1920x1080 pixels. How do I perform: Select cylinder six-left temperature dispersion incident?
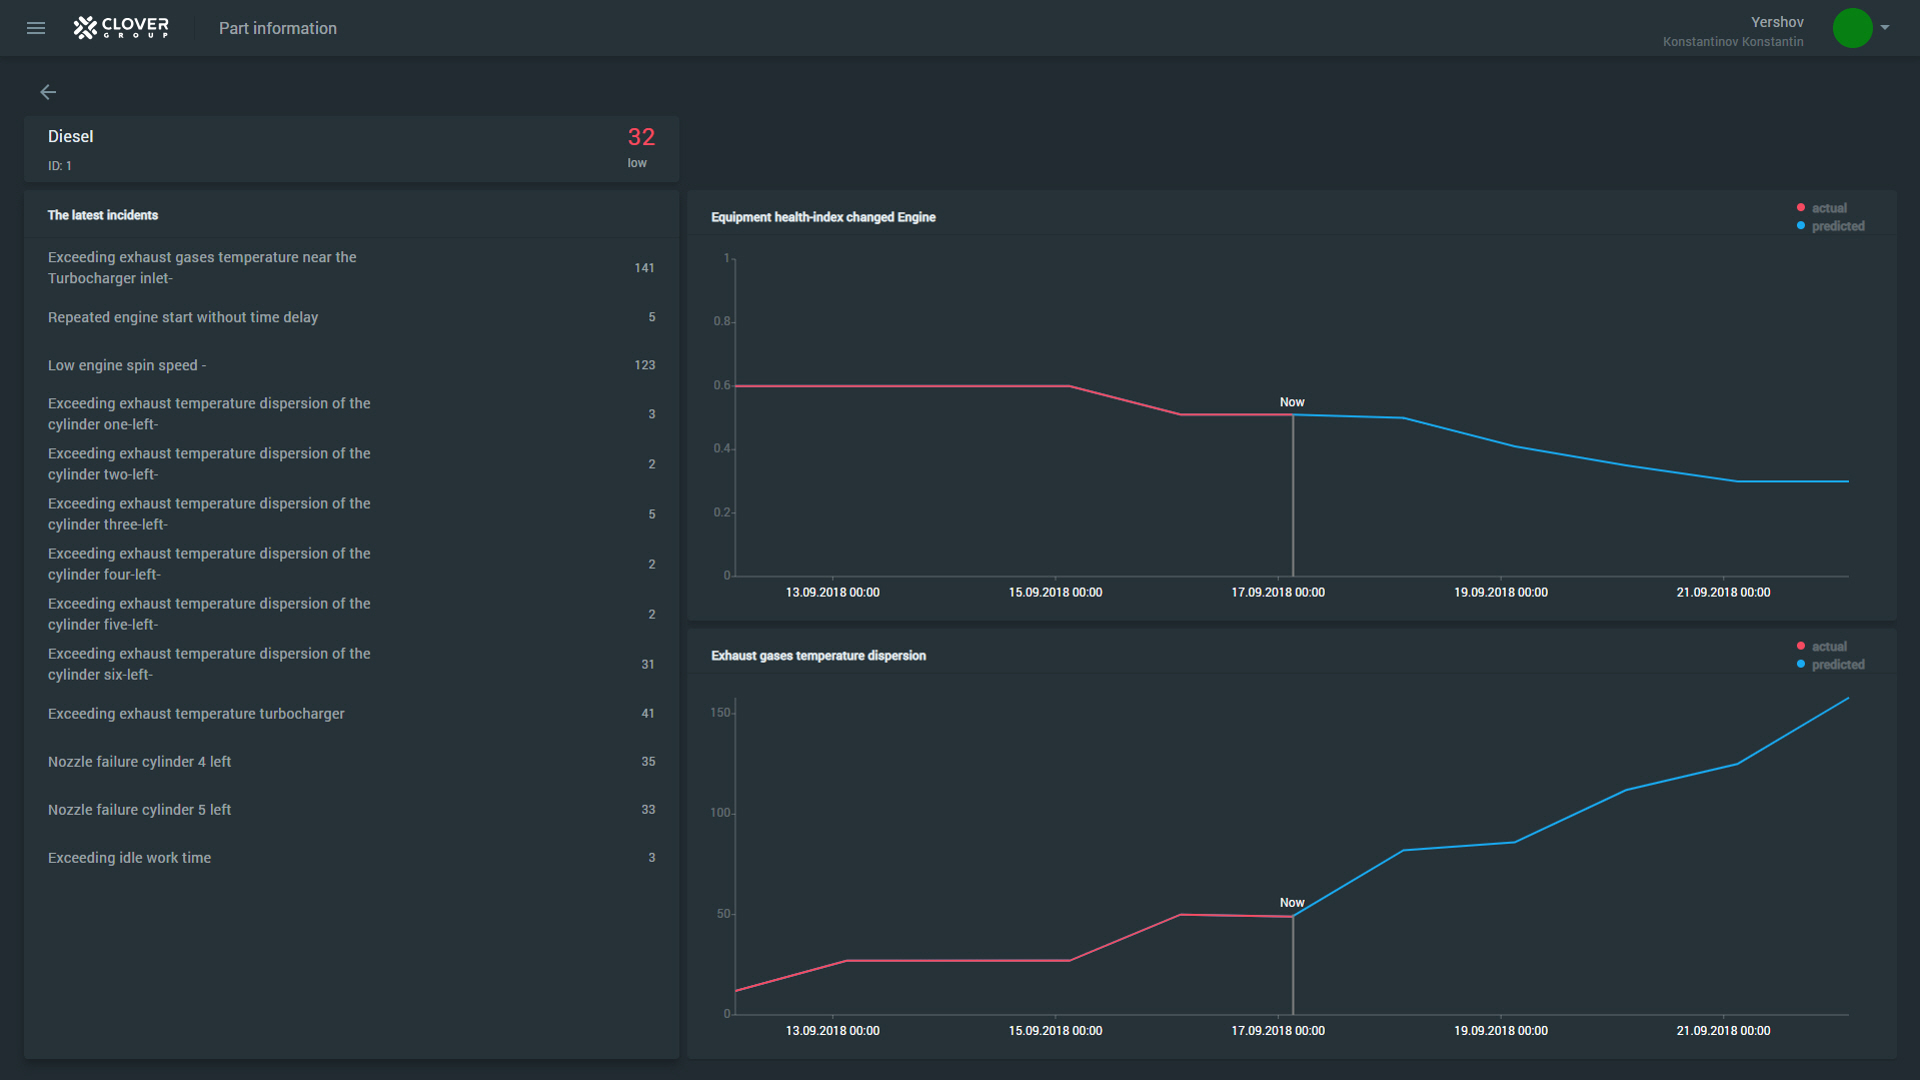[209, 664]
